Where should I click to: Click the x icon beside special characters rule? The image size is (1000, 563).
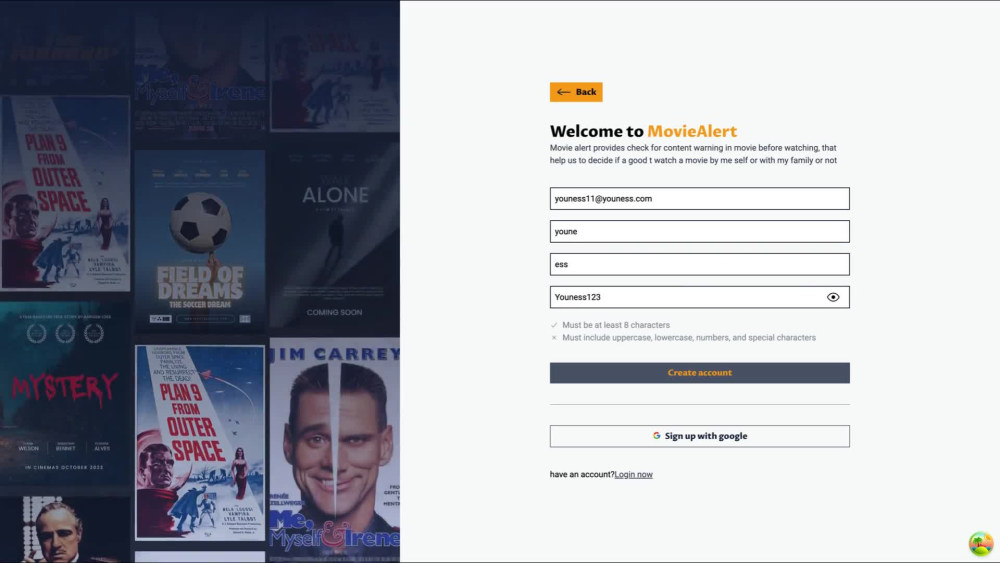pyautogui.click(x=554, y=338)
